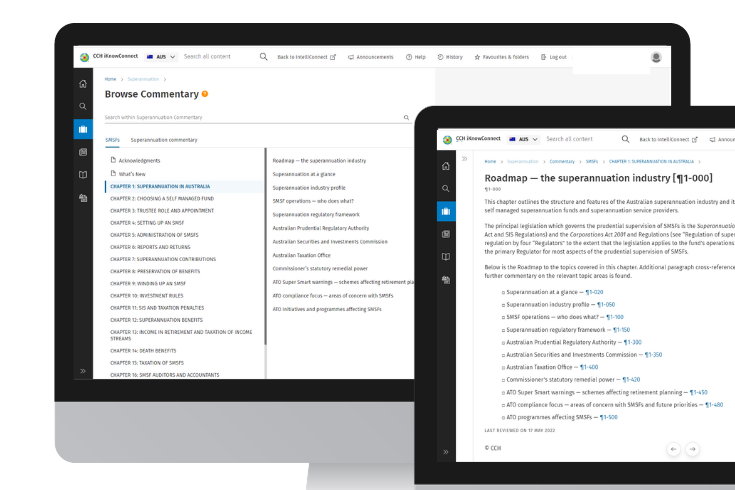The width and height of the screenshot is (735, 490).
Task: Click the user profile avatar icon
Action: [656, 57]
